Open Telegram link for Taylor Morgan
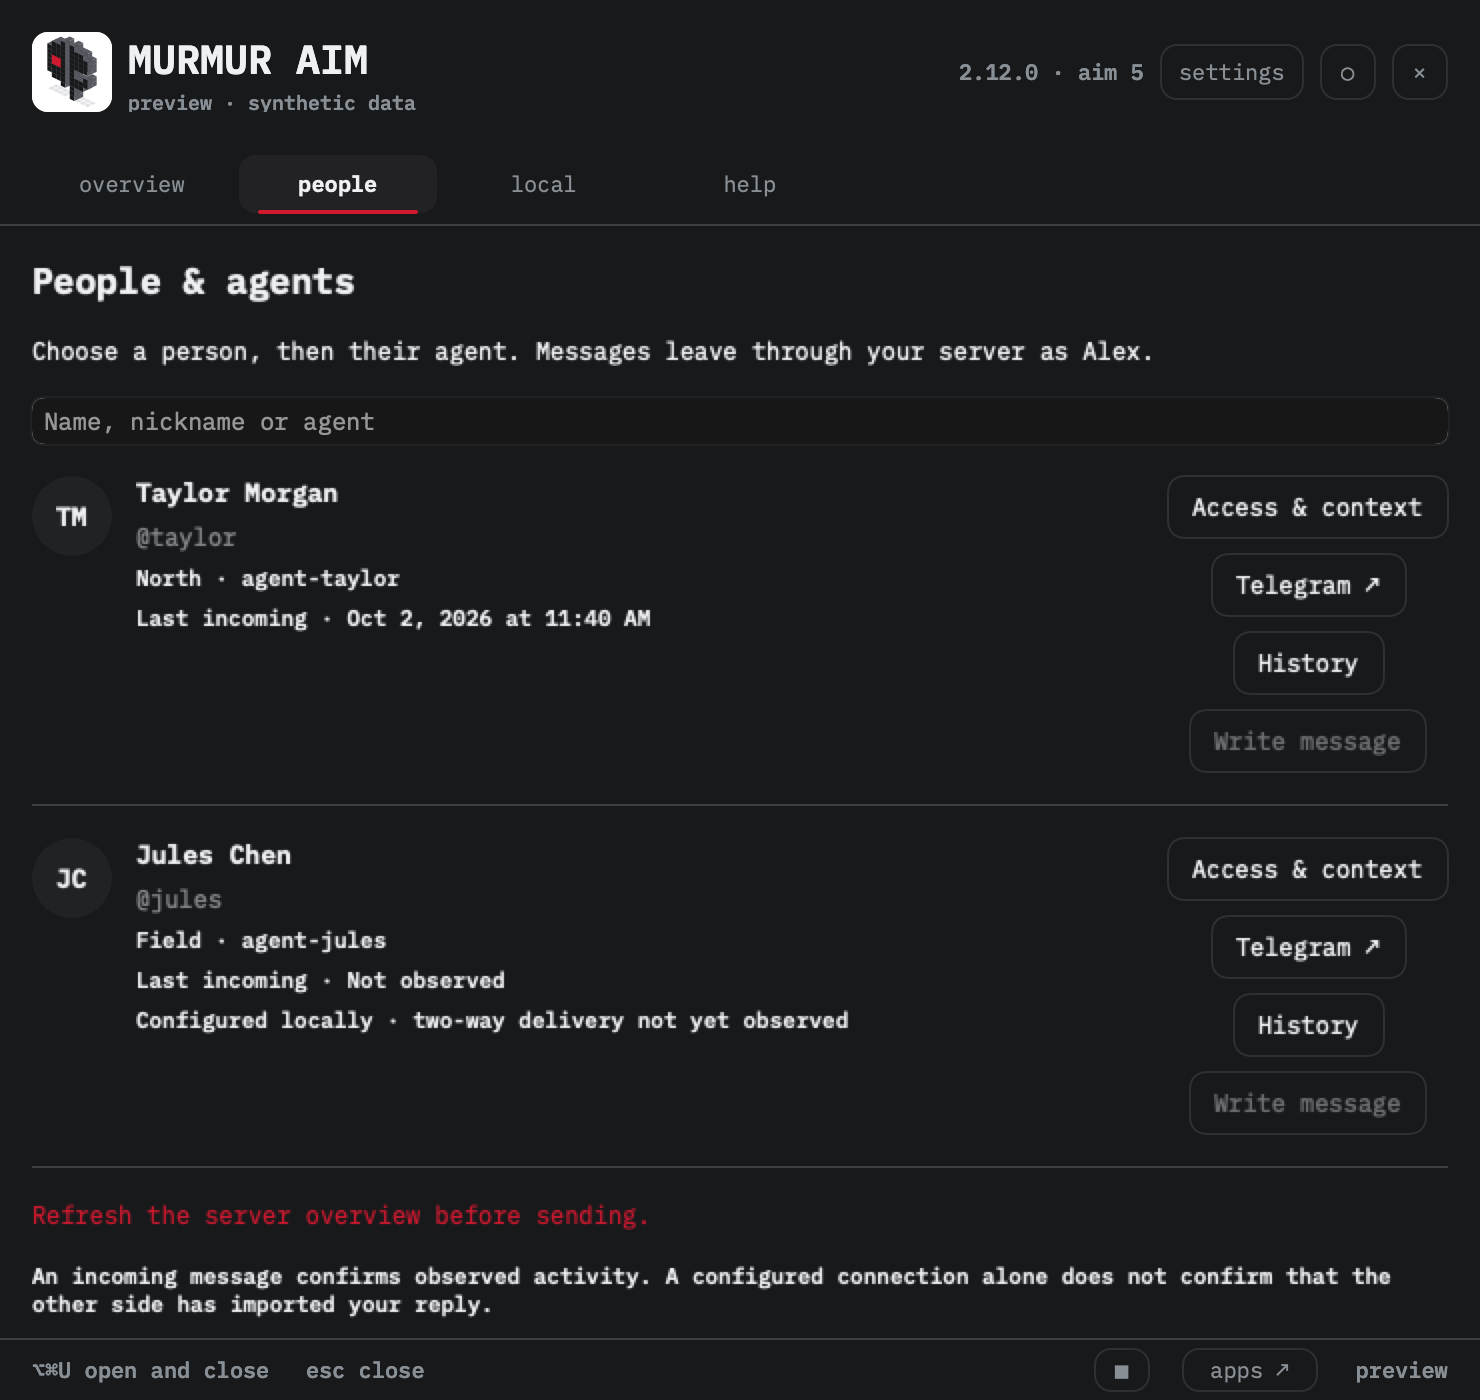Image resolution: width=1480 pixels, height=1400 pixels. pyautogui.click(x=1308, y=585)
